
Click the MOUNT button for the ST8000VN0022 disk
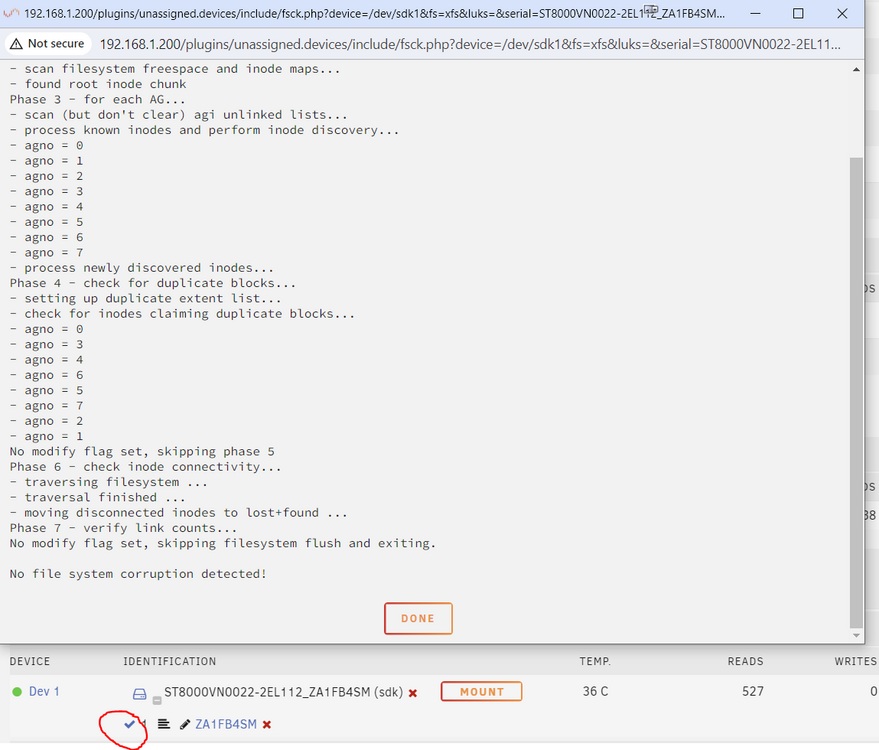tap(482, 691)
